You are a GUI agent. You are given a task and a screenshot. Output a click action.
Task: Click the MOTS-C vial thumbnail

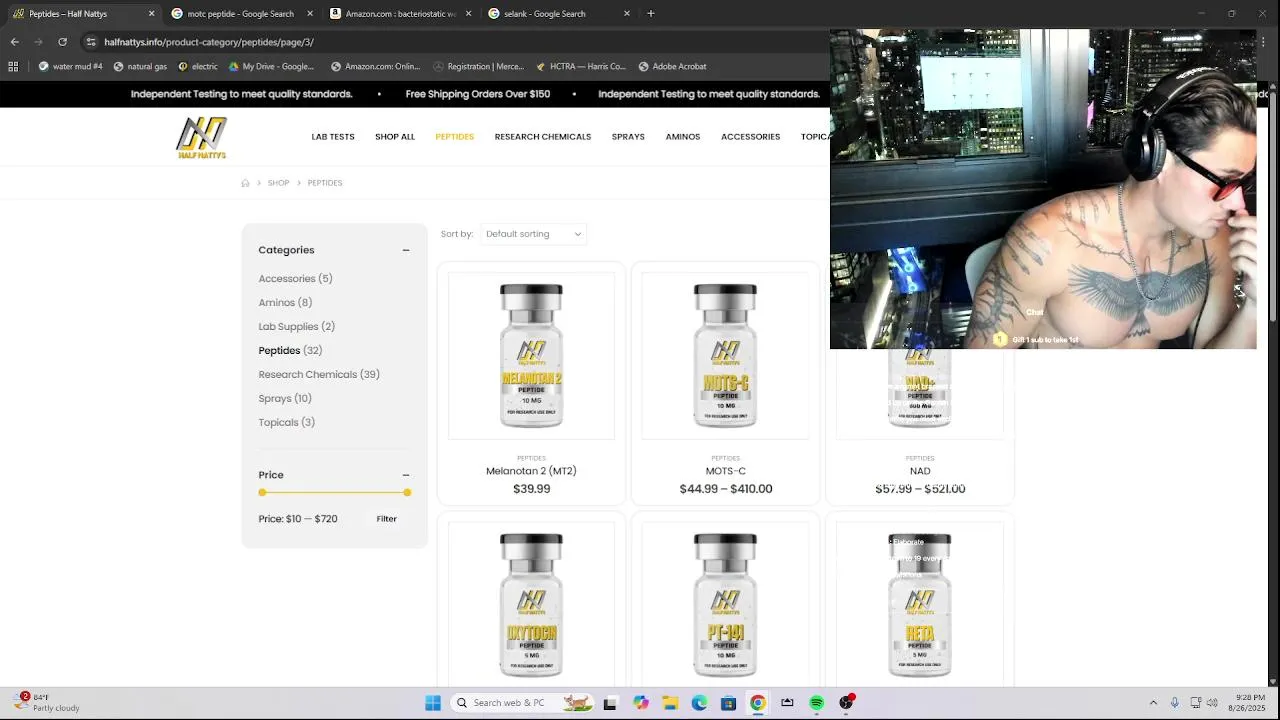pyautogui.click(x=725, y=356)
